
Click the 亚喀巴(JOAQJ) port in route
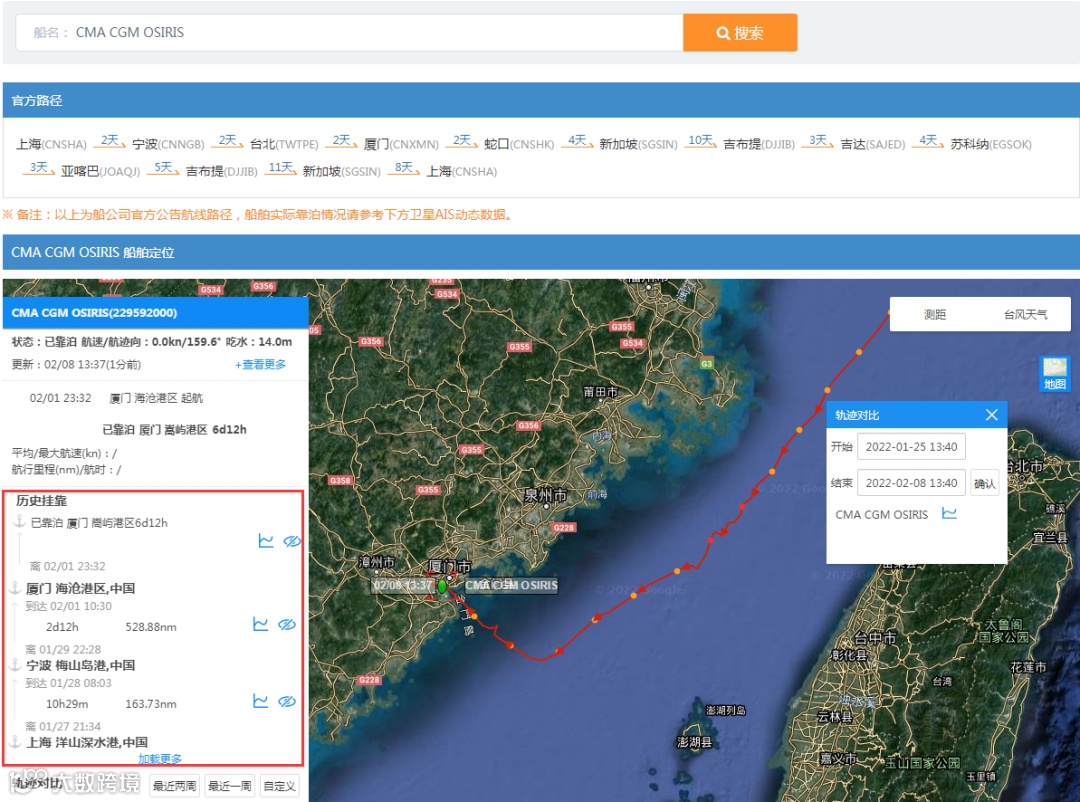[x=101, y=171]
